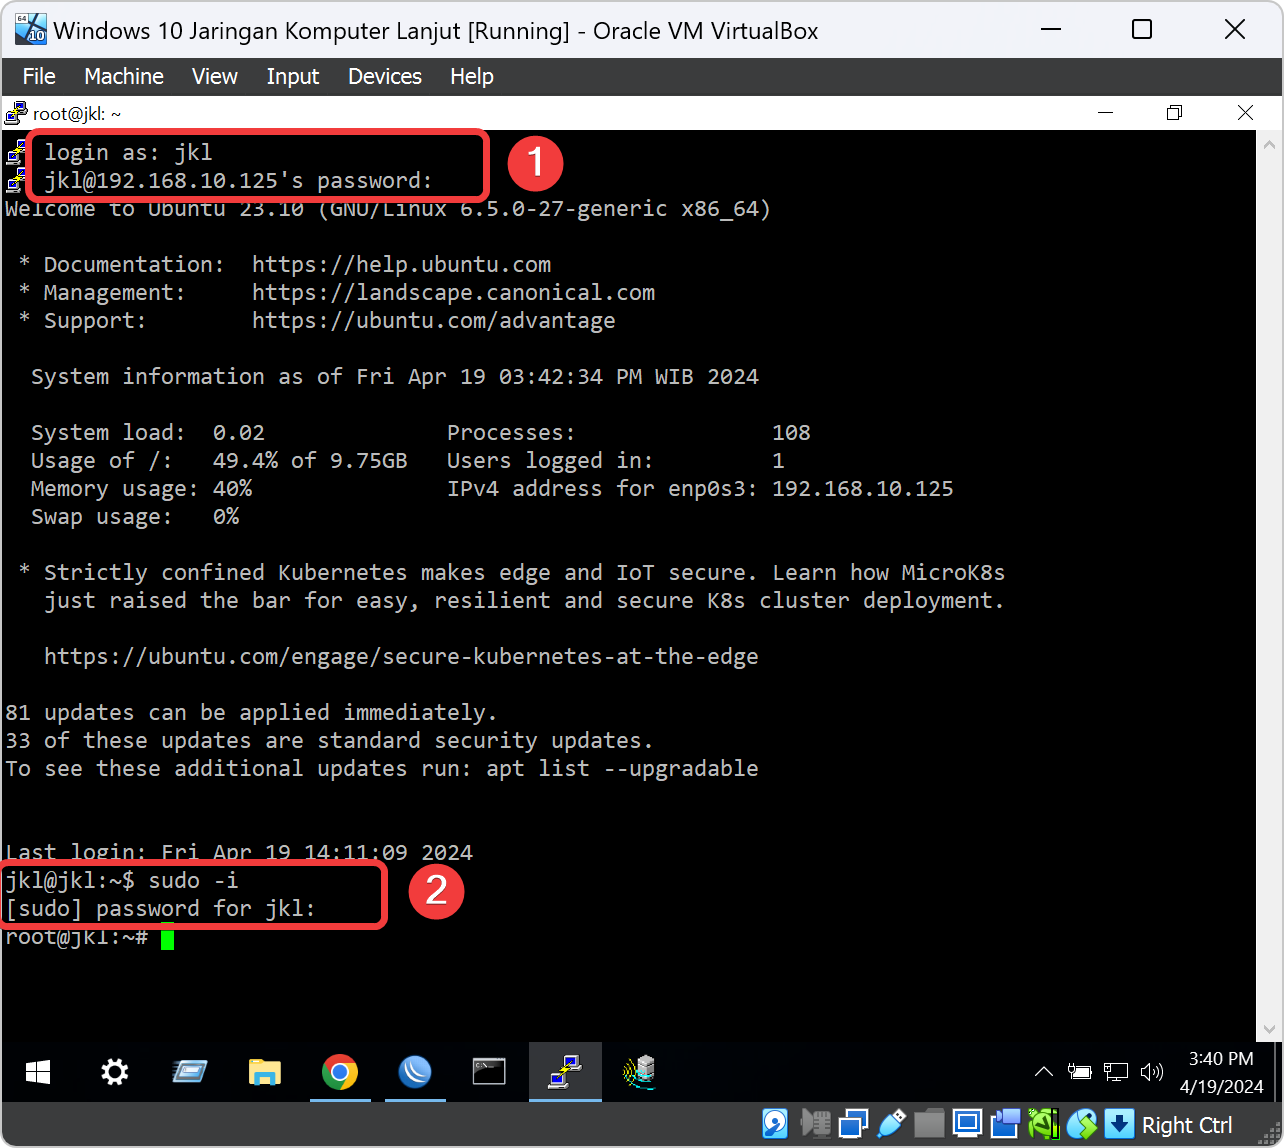Open the Devices menu
1284x1148 pixels.
coord(385,76)
